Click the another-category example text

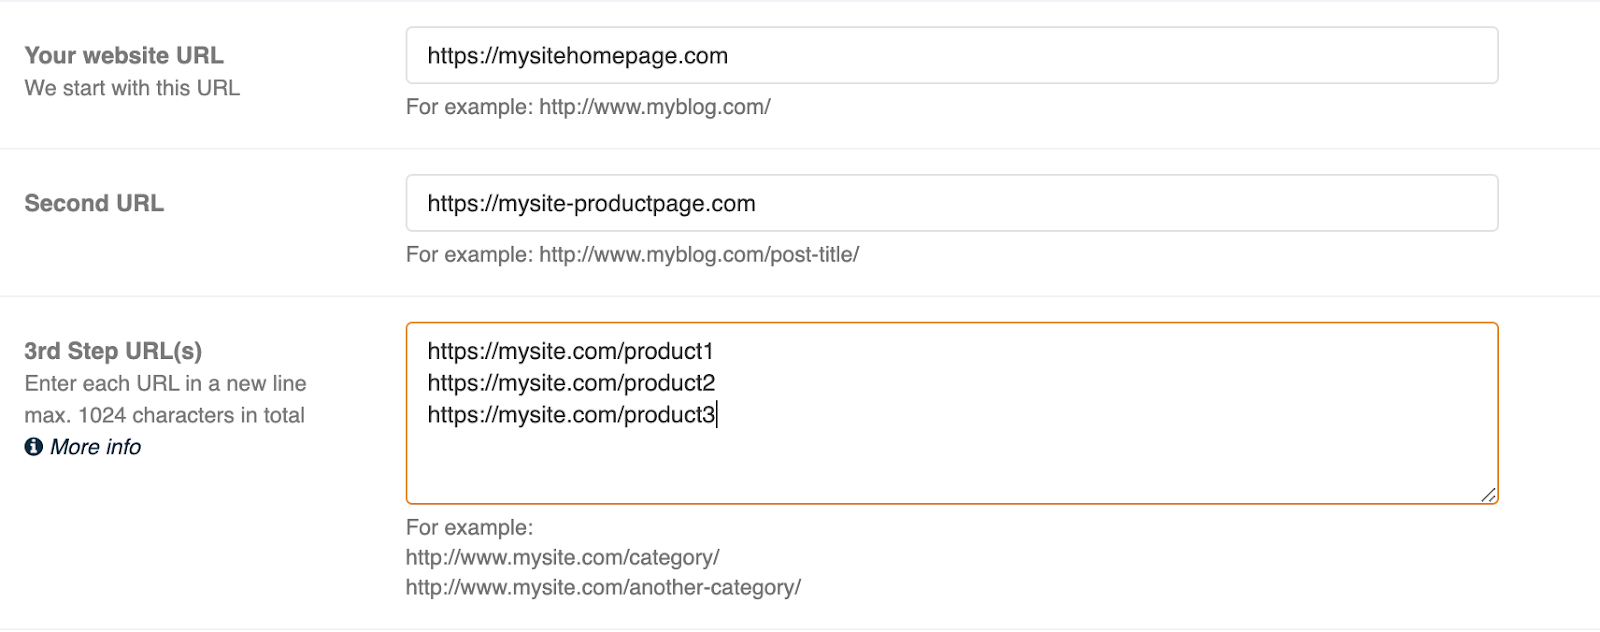point(603,588)
